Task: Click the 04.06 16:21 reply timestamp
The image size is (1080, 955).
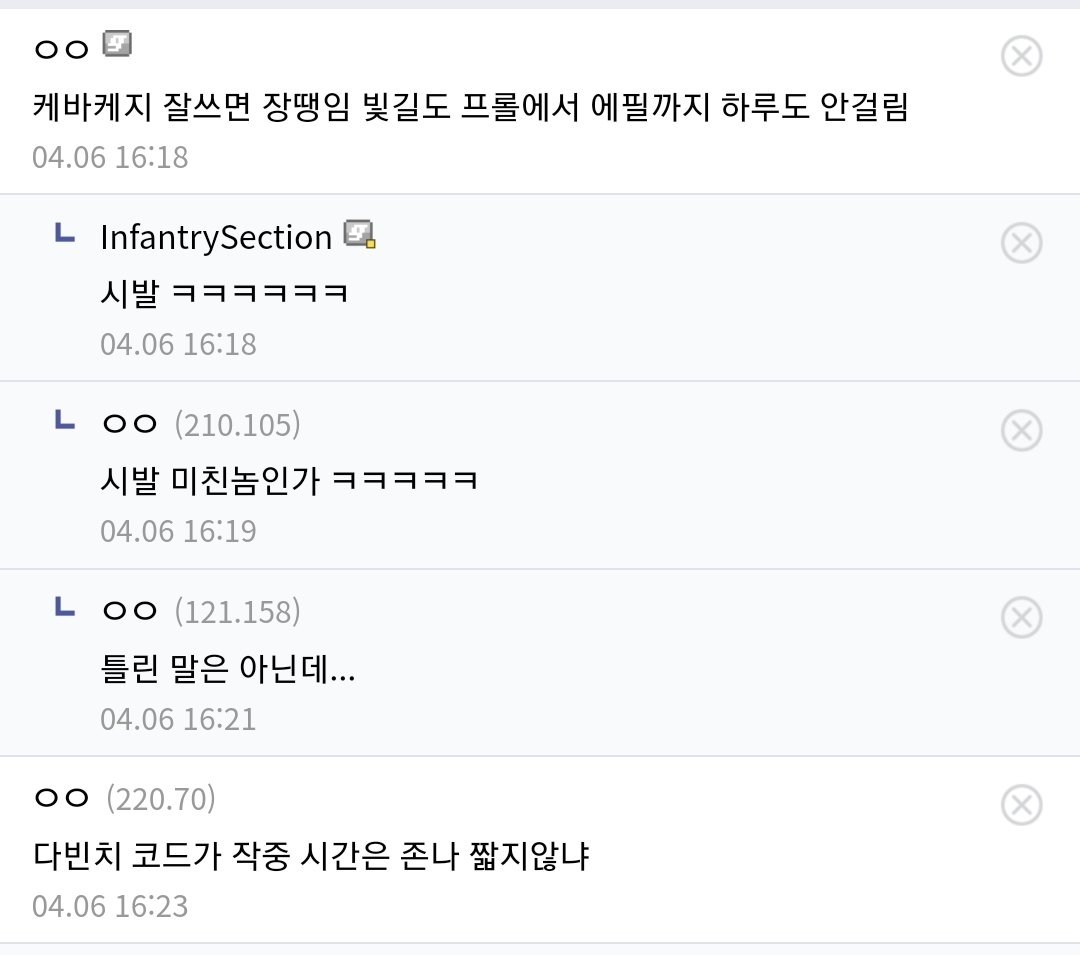Action: [x=178, y=719]
